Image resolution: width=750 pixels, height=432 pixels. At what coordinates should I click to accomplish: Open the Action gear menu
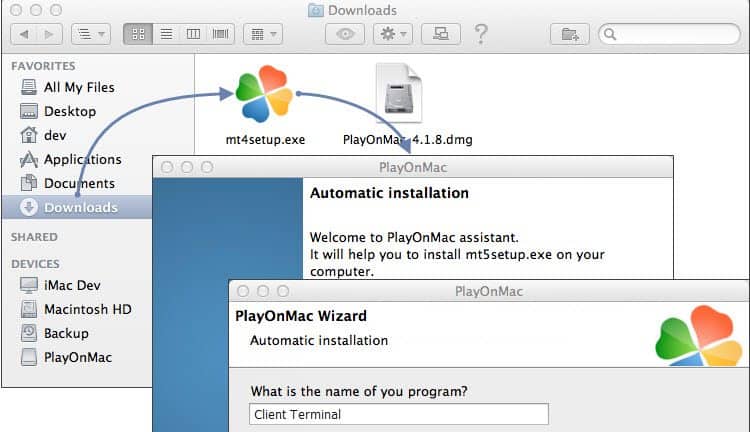tap(393, 34)
